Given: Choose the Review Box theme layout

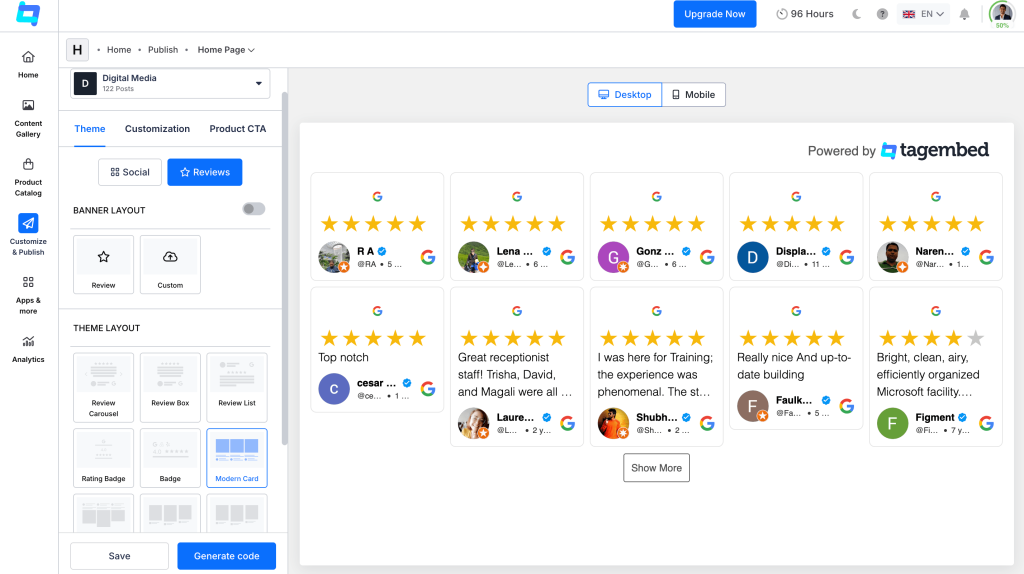Looking at the screenshot, I should (x=170, y=387).
